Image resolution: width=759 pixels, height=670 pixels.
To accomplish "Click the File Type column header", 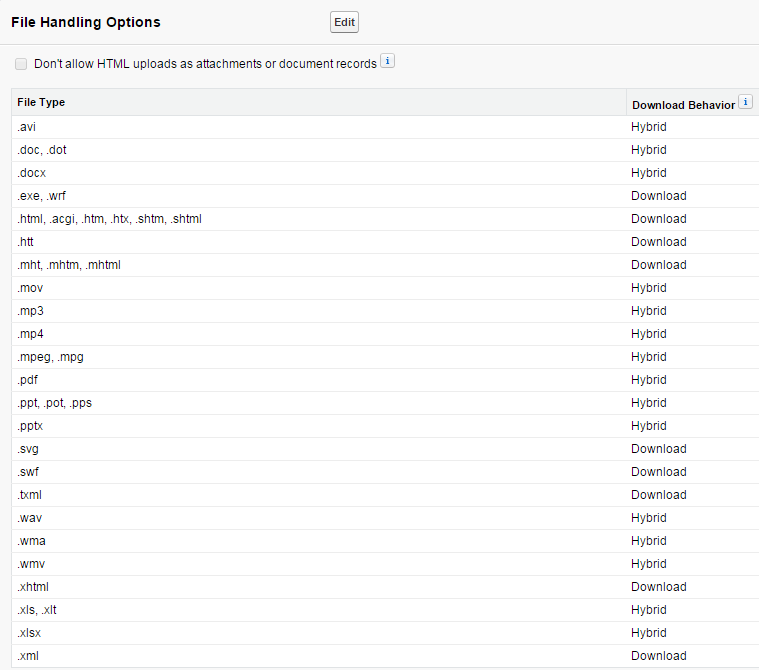I will pos(41,103).
